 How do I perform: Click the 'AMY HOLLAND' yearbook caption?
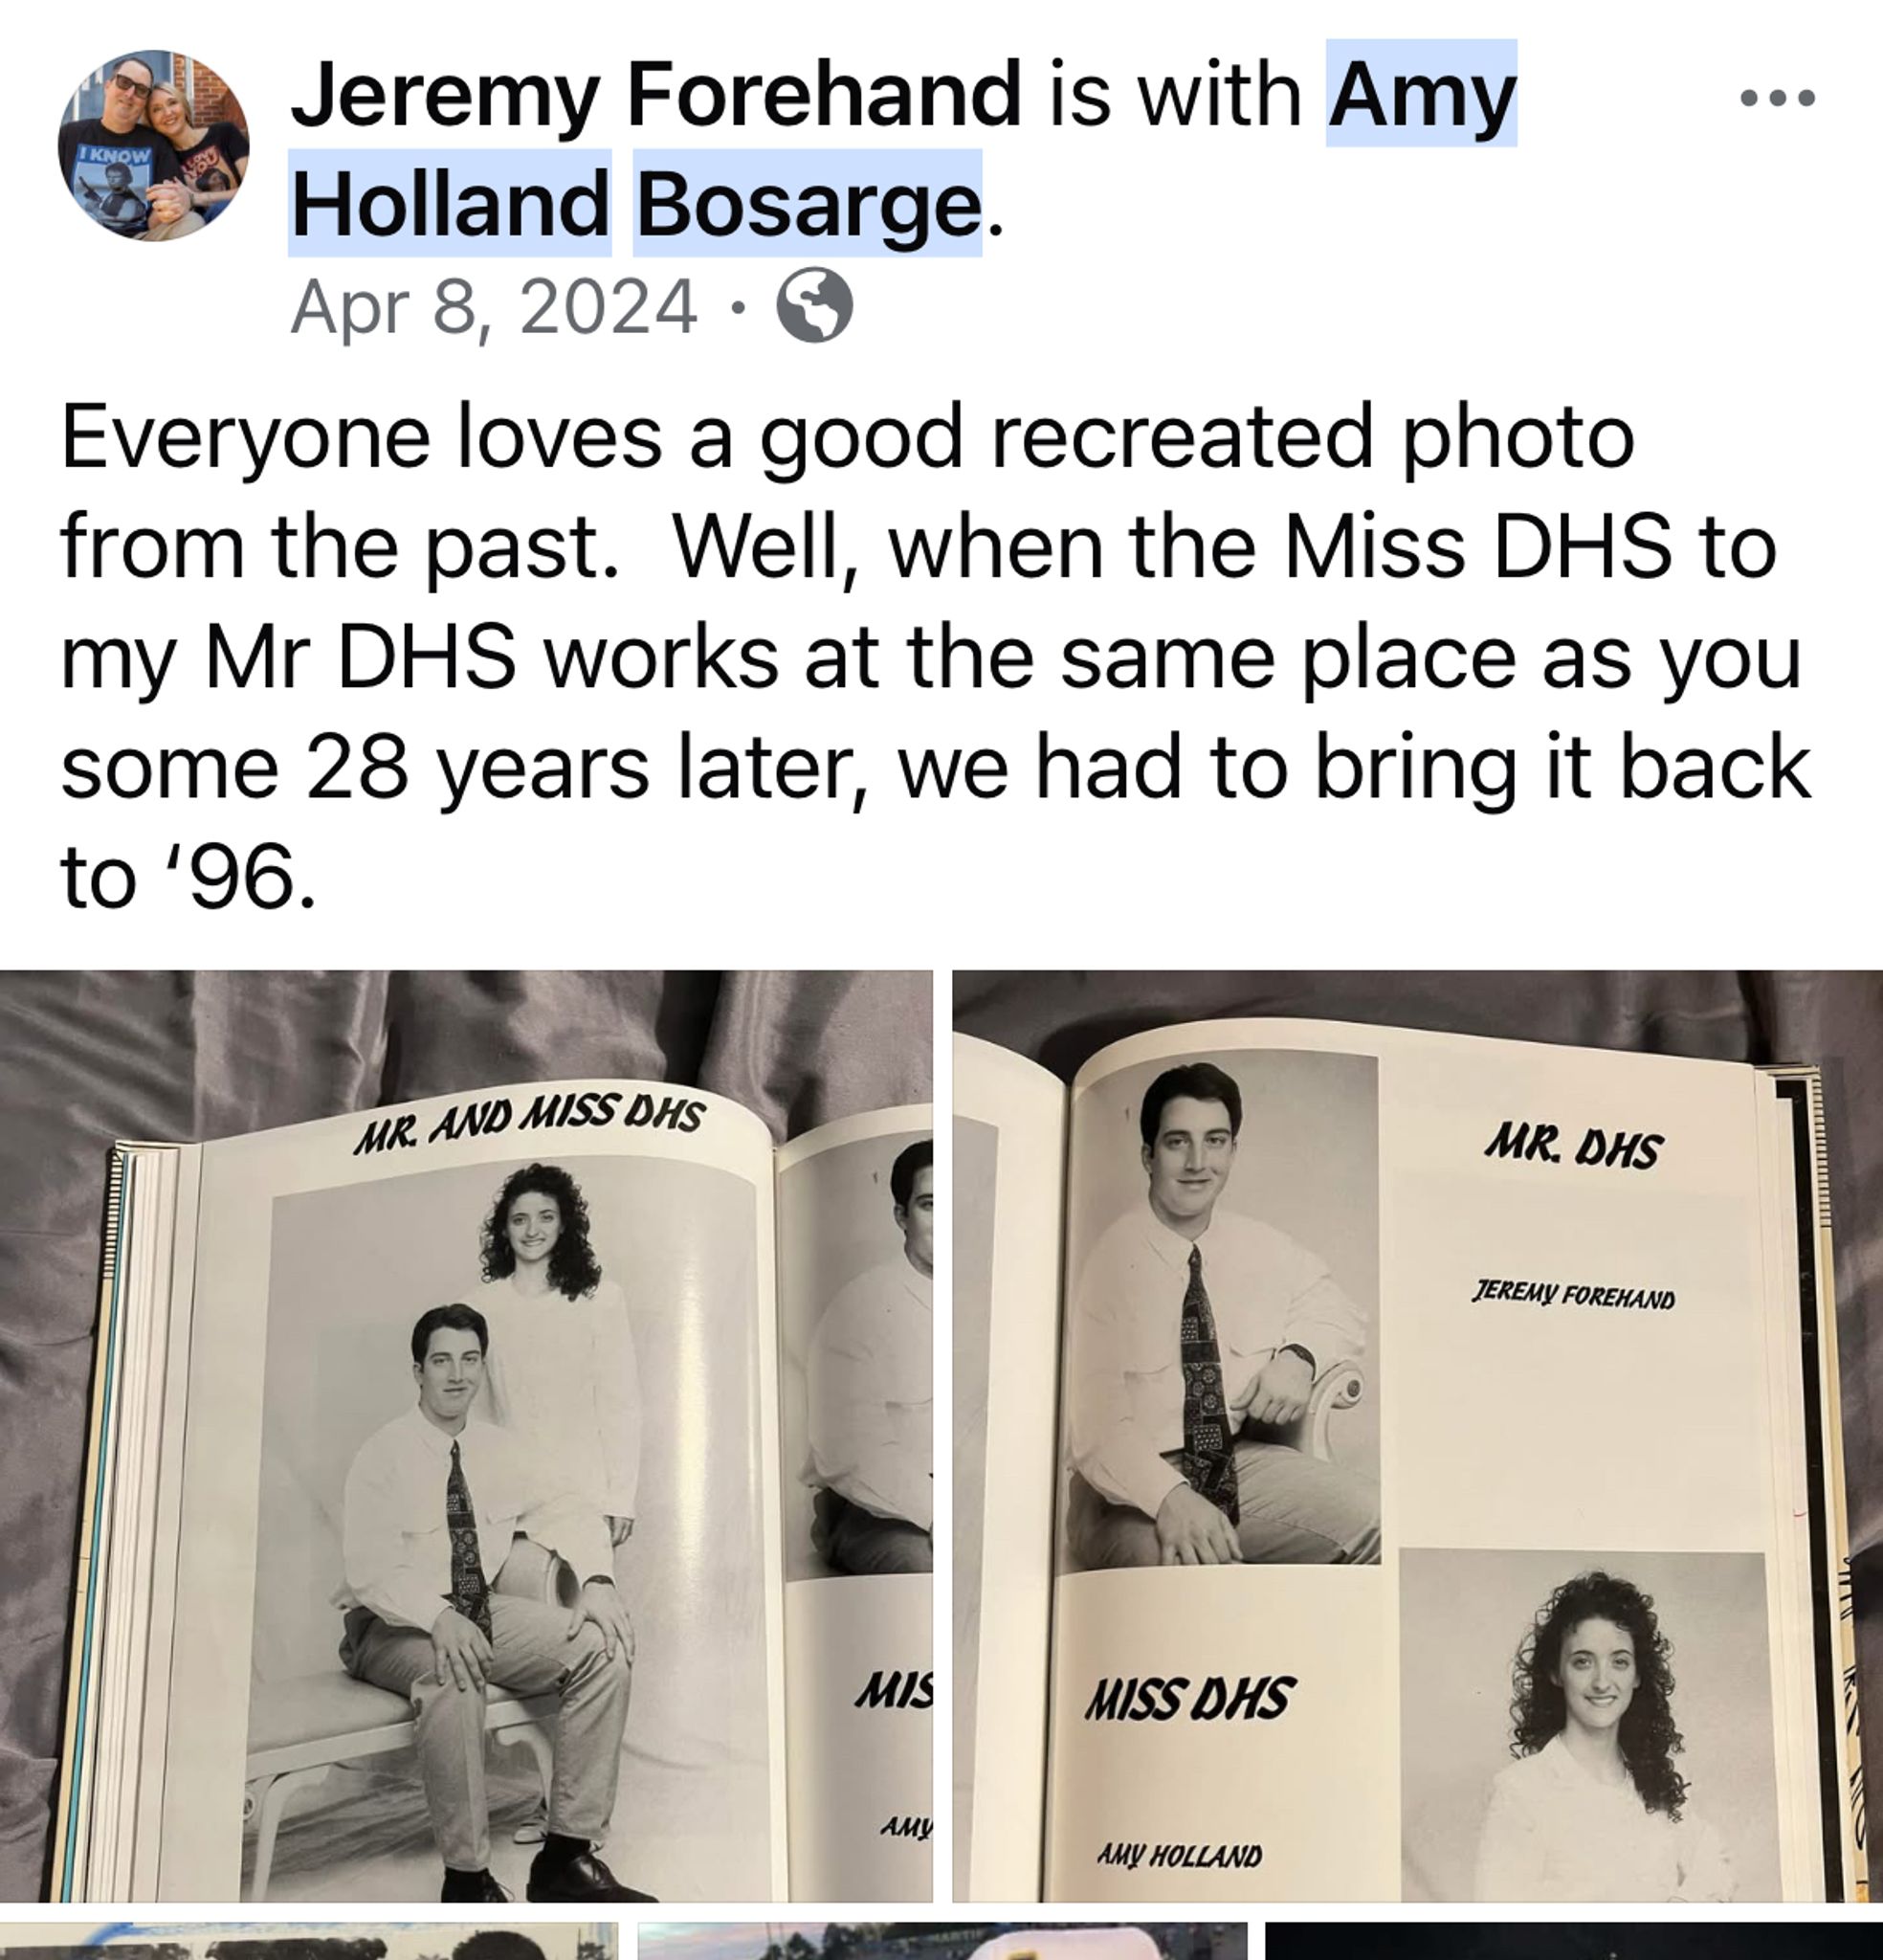pos(1179,1855)
